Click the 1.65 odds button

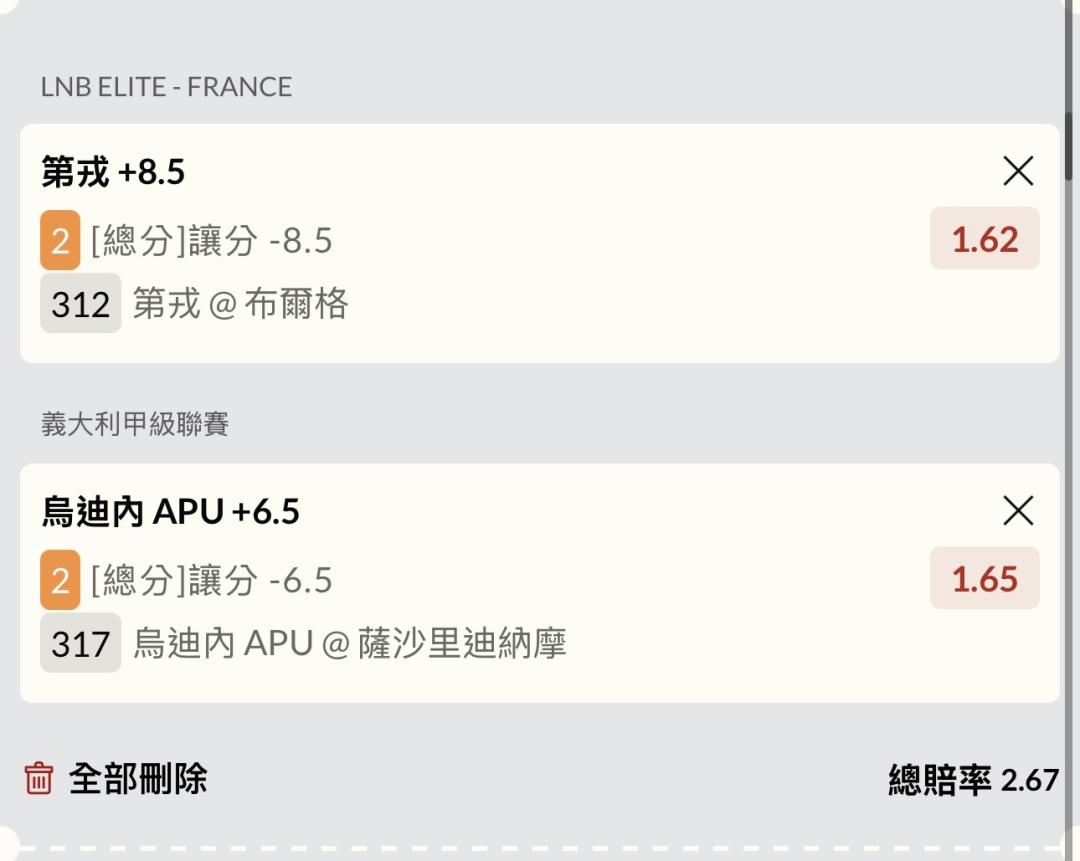[x=984, y=579]
